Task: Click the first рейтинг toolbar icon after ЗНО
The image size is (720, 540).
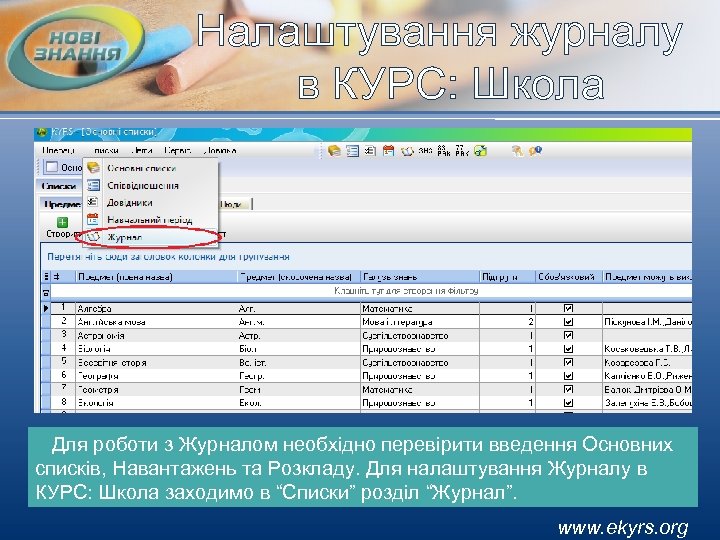Action: (444, 151)
